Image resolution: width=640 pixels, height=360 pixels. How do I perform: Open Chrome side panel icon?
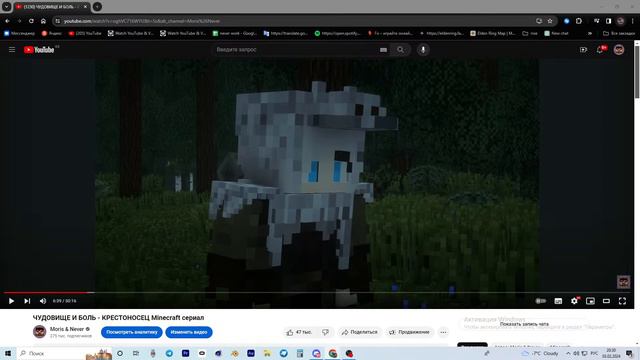(x=608, y=21)
